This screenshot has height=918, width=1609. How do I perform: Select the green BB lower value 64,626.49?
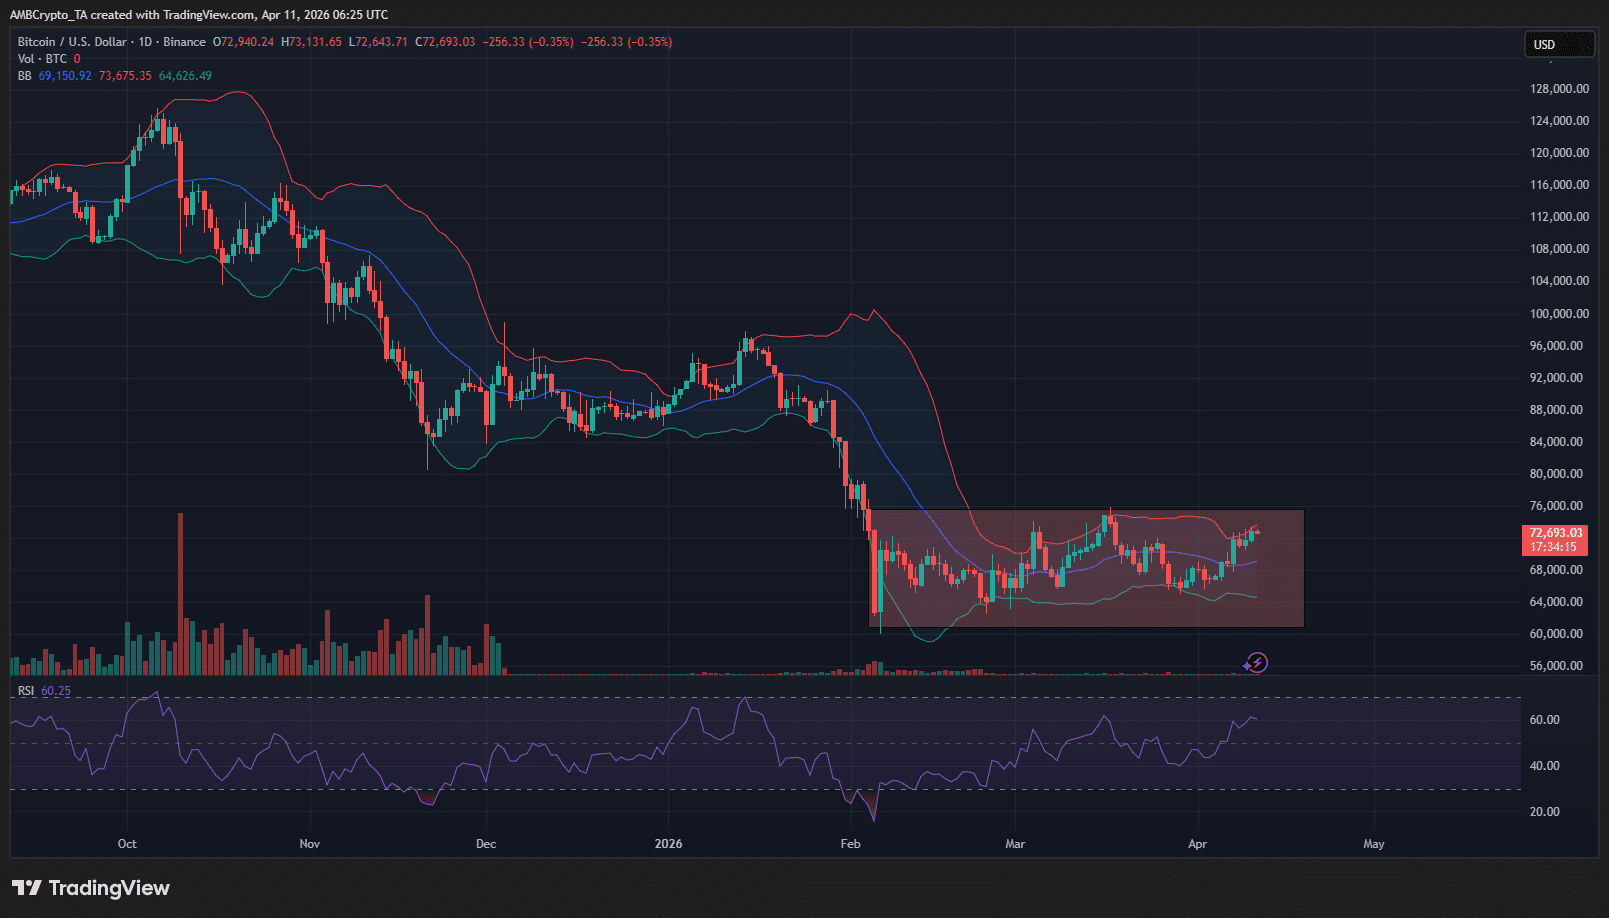click(x=183, y=75)
